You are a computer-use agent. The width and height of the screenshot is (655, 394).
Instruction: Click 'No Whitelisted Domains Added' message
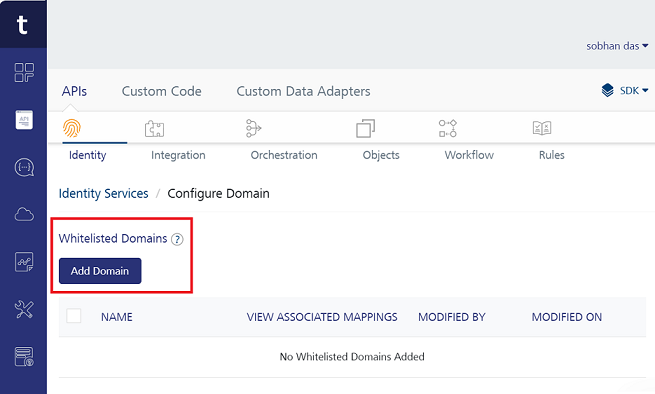tap(352, 357)
